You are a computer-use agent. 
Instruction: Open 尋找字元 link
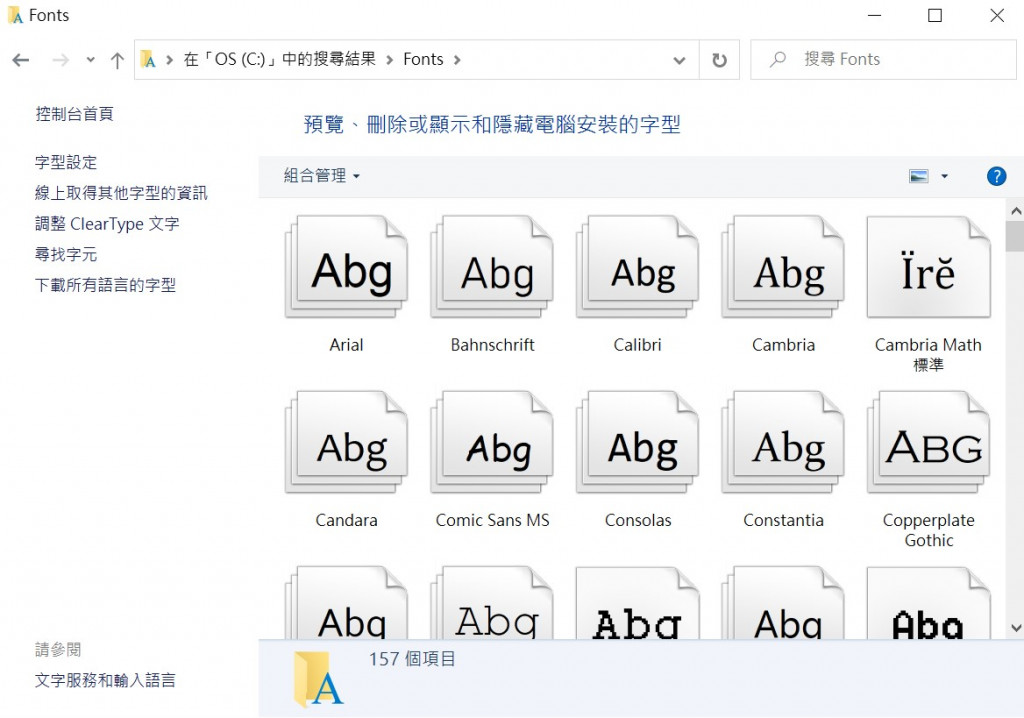coord(66,254)
